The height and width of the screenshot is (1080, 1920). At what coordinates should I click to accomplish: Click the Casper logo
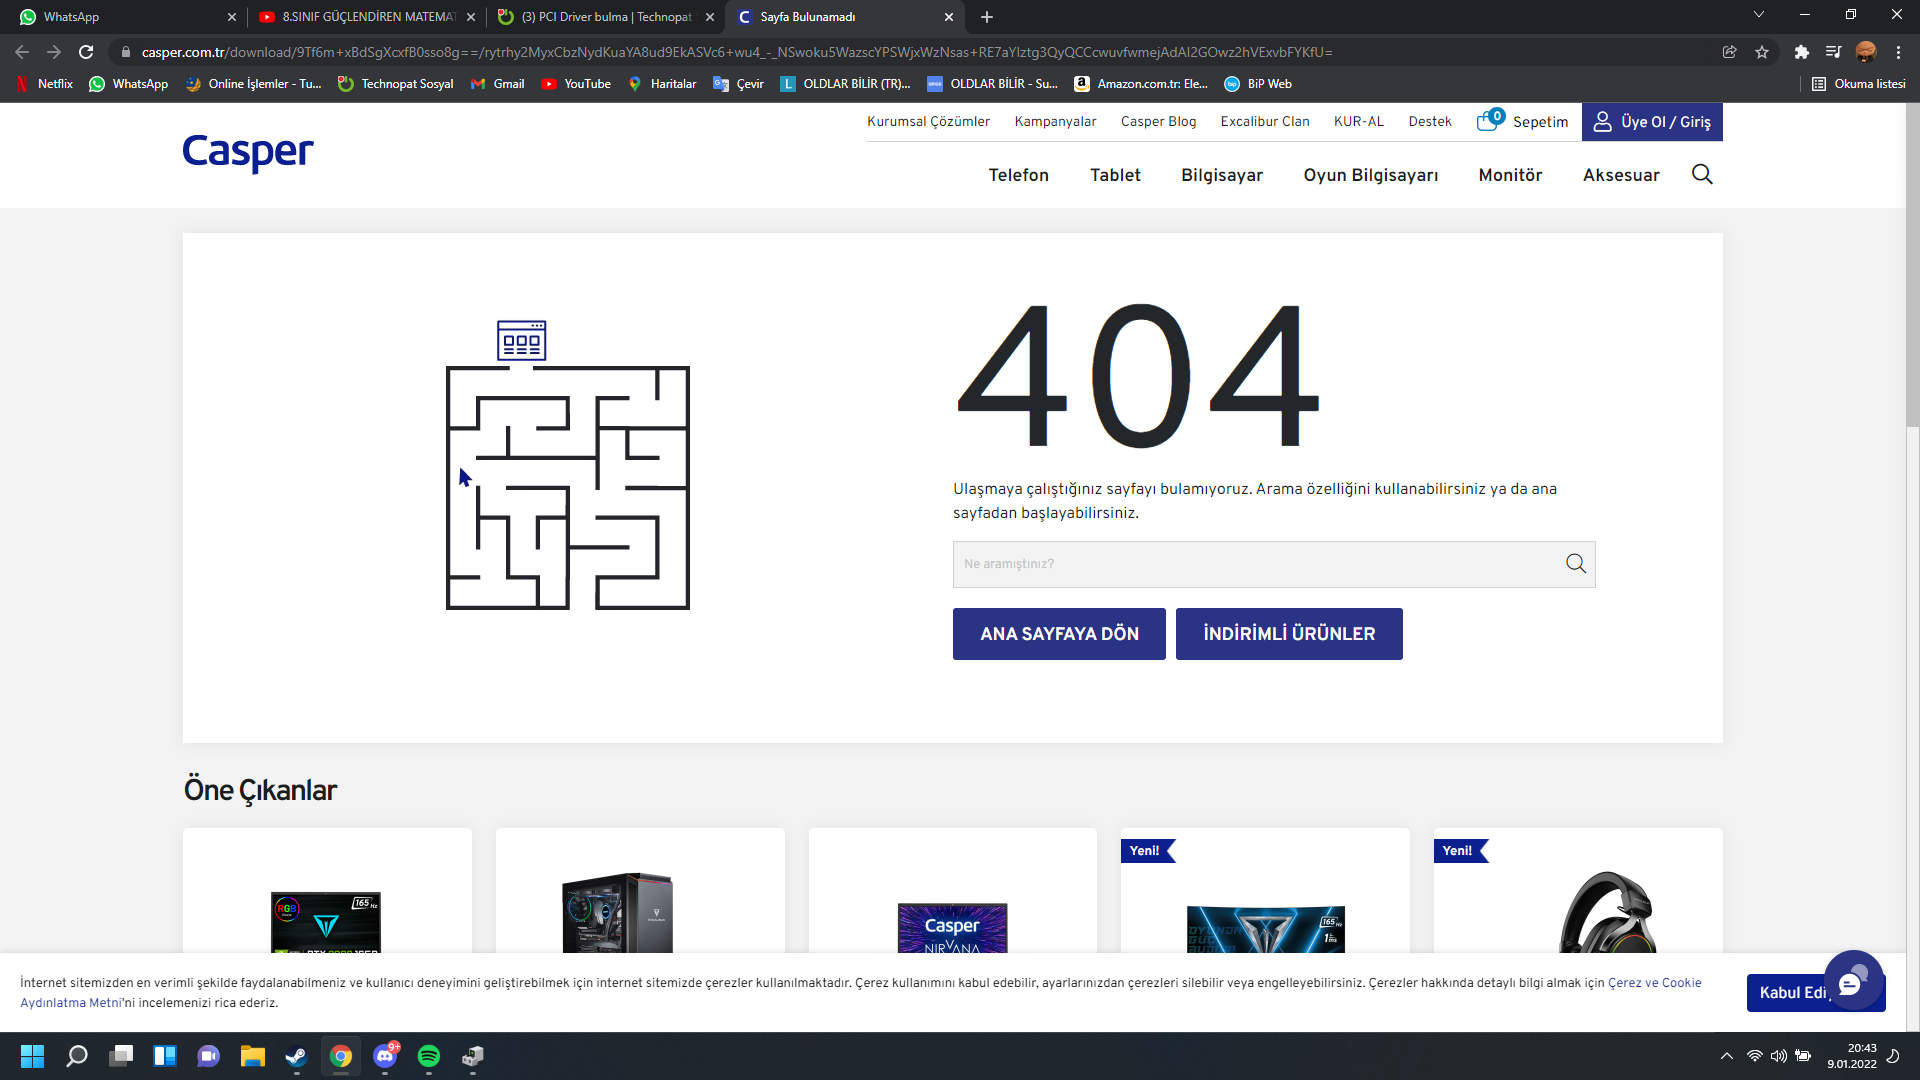pyautogui.click(x=248, y=152)
